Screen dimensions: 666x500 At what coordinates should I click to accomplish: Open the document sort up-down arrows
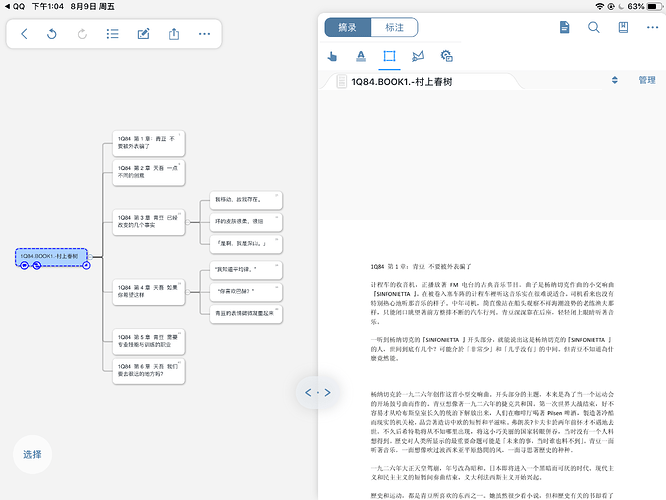615,80
